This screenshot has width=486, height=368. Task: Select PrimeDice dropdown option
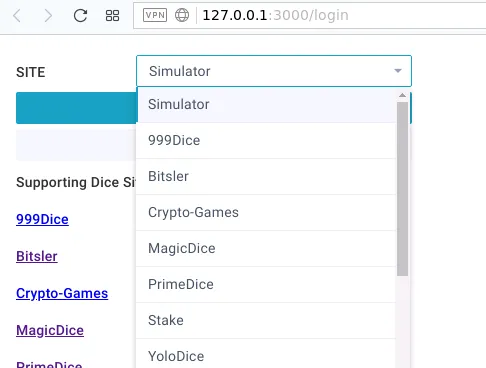pos(266,284)
